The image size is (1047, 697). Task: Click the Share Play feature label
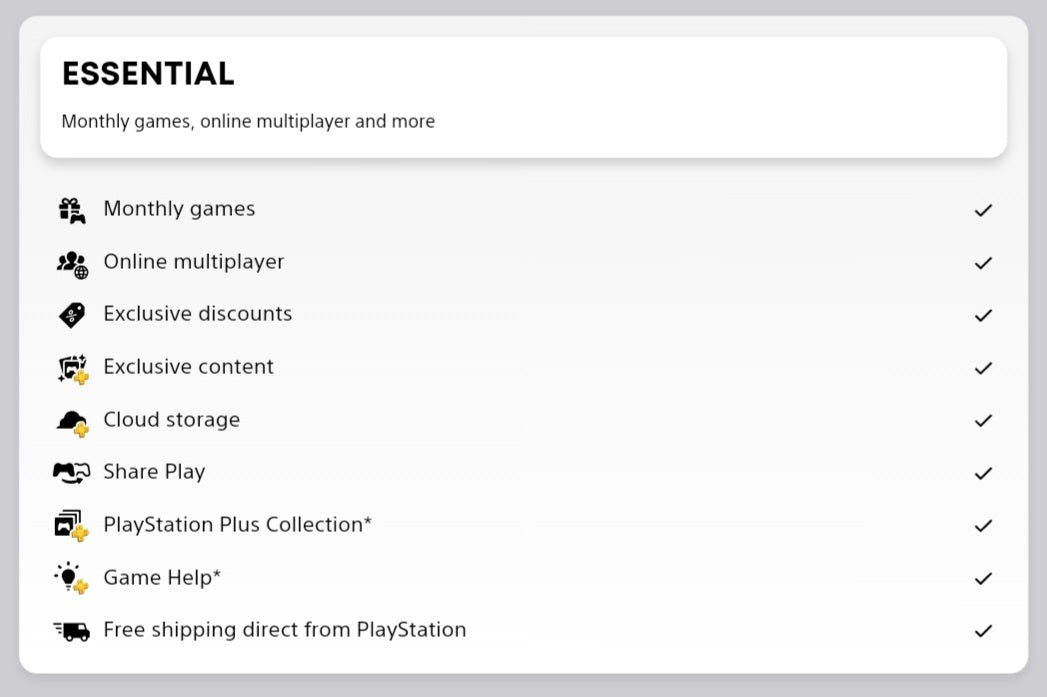click(x=154, y=472)
